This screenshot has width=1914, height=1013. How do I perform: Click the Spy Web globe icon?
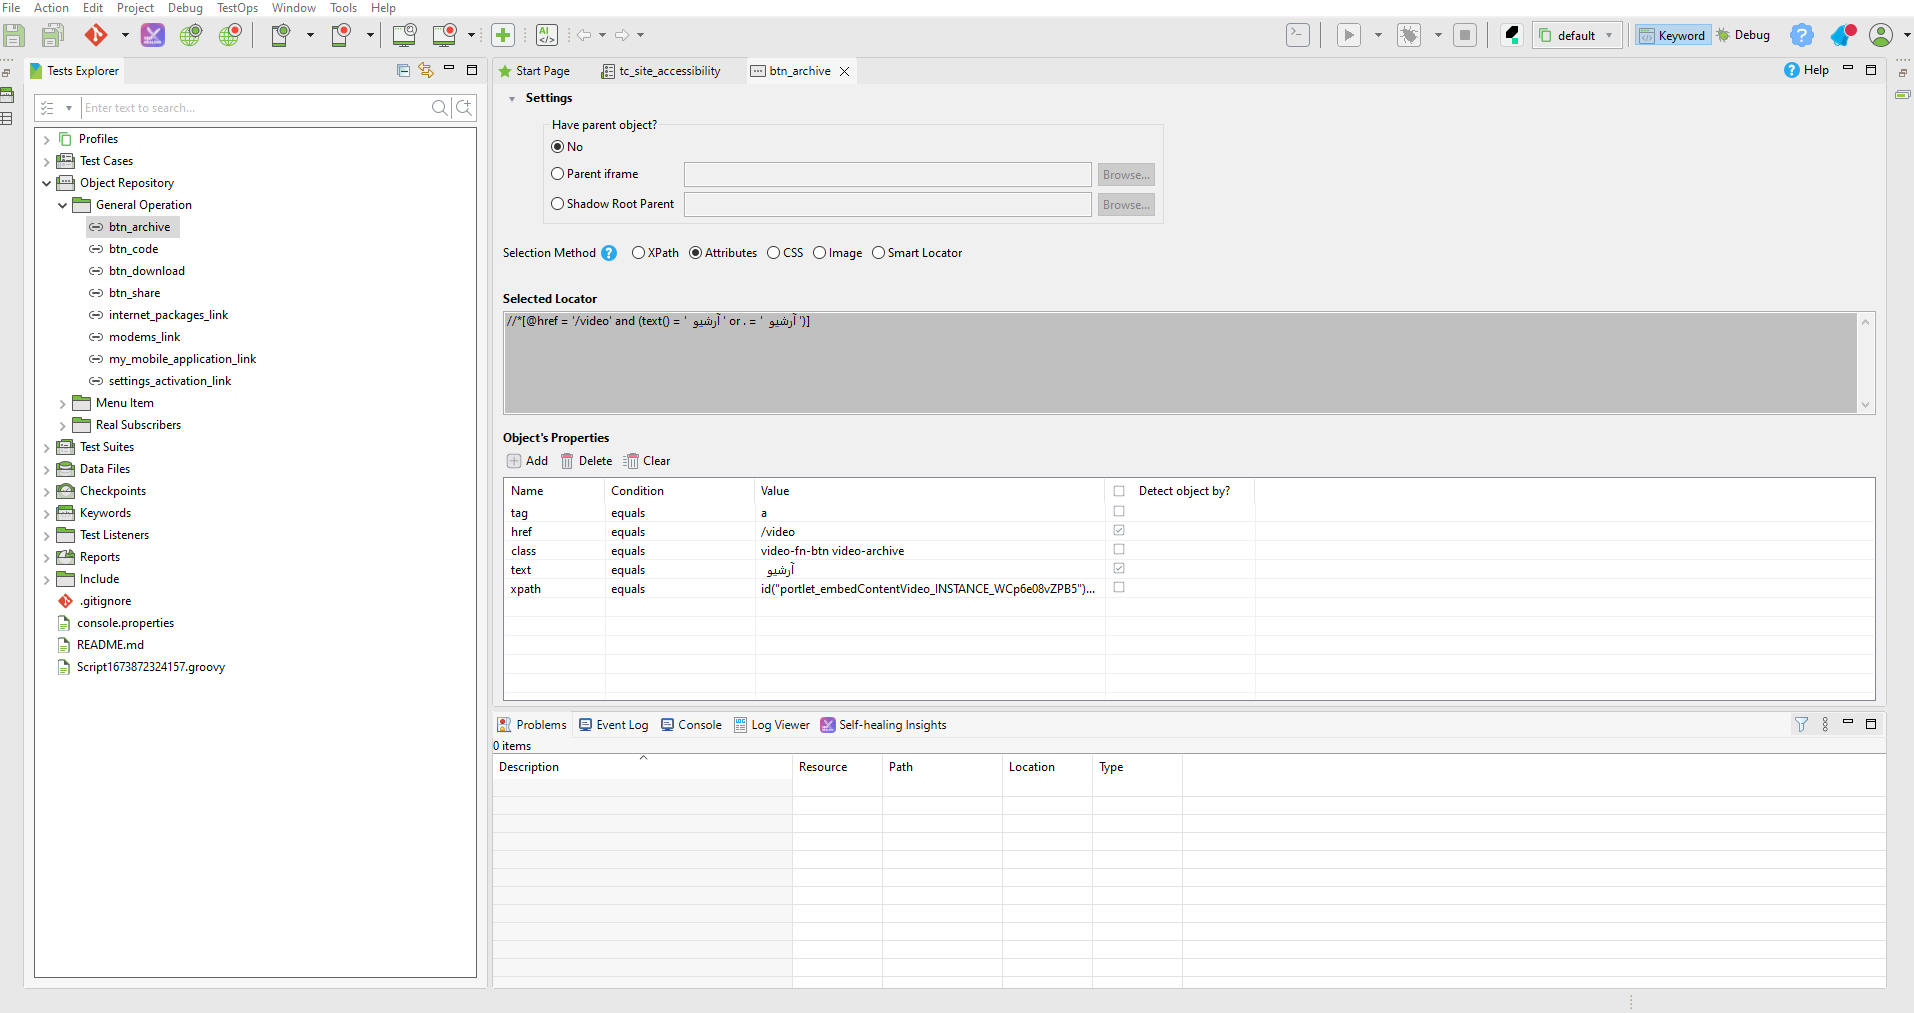(x=190, y=35)
